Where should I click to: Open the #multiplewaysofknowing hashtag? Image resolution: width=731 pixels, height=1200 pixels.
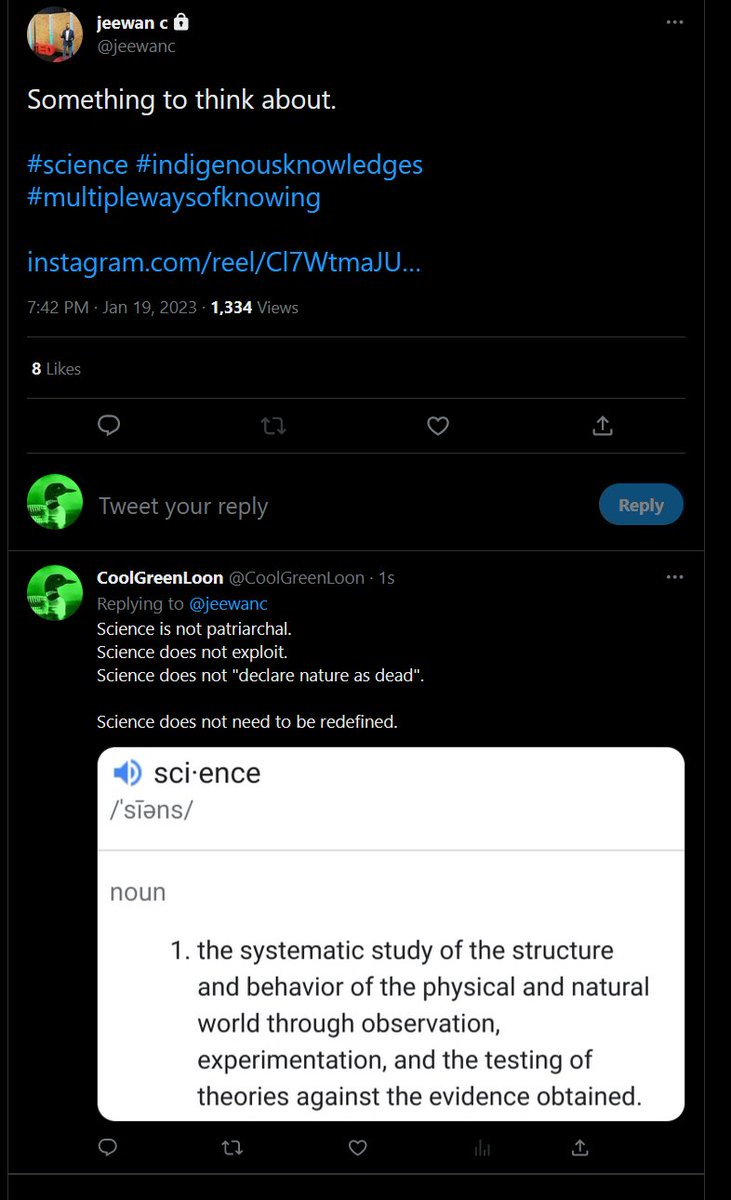coord(174,197)
